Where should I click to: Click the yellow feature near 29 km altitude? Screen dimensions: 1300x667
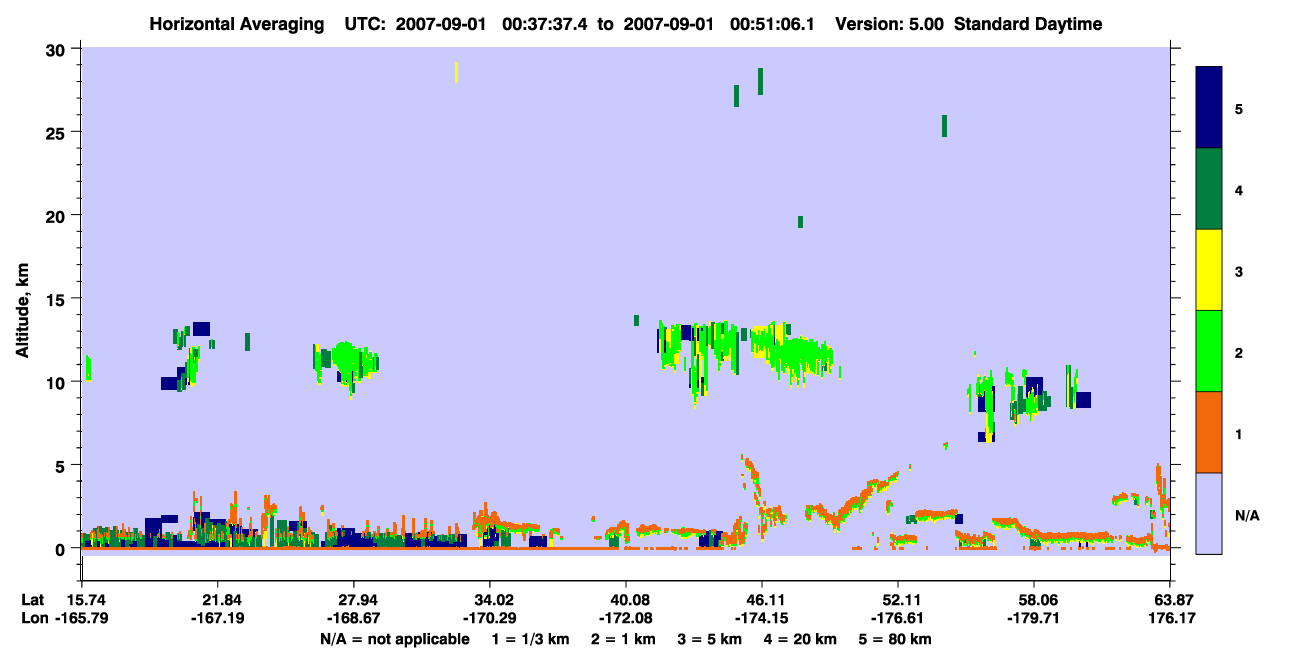tap(456, 72)
